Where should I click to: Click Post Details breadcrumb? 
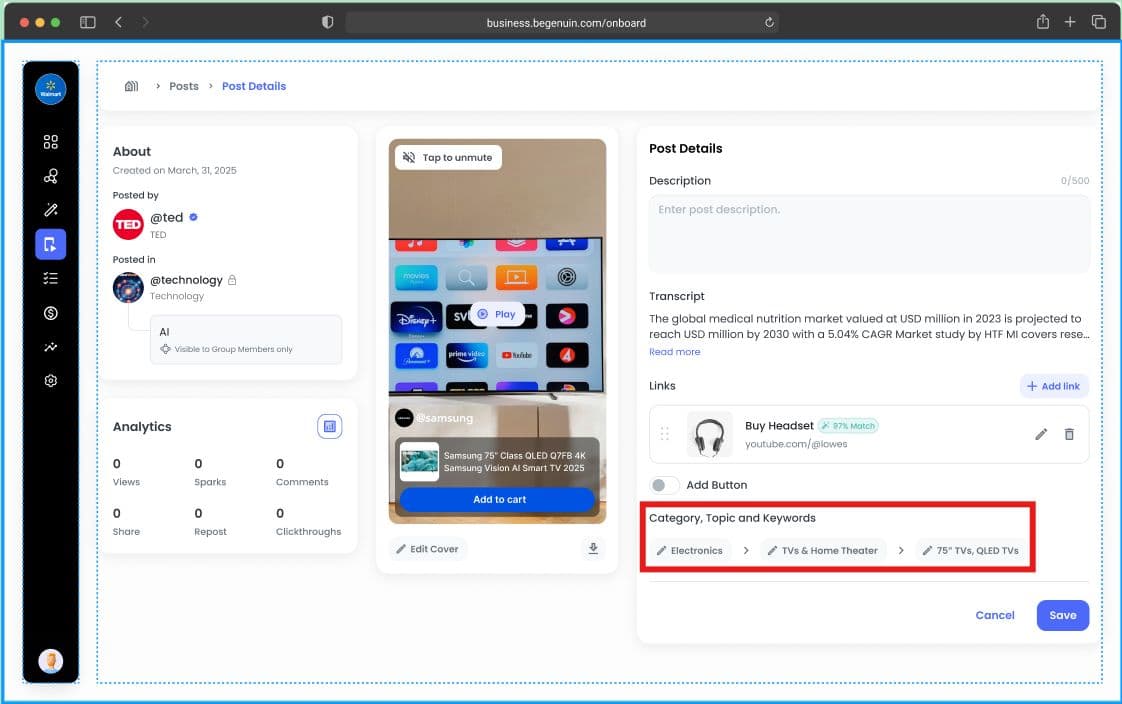point(254,86)
